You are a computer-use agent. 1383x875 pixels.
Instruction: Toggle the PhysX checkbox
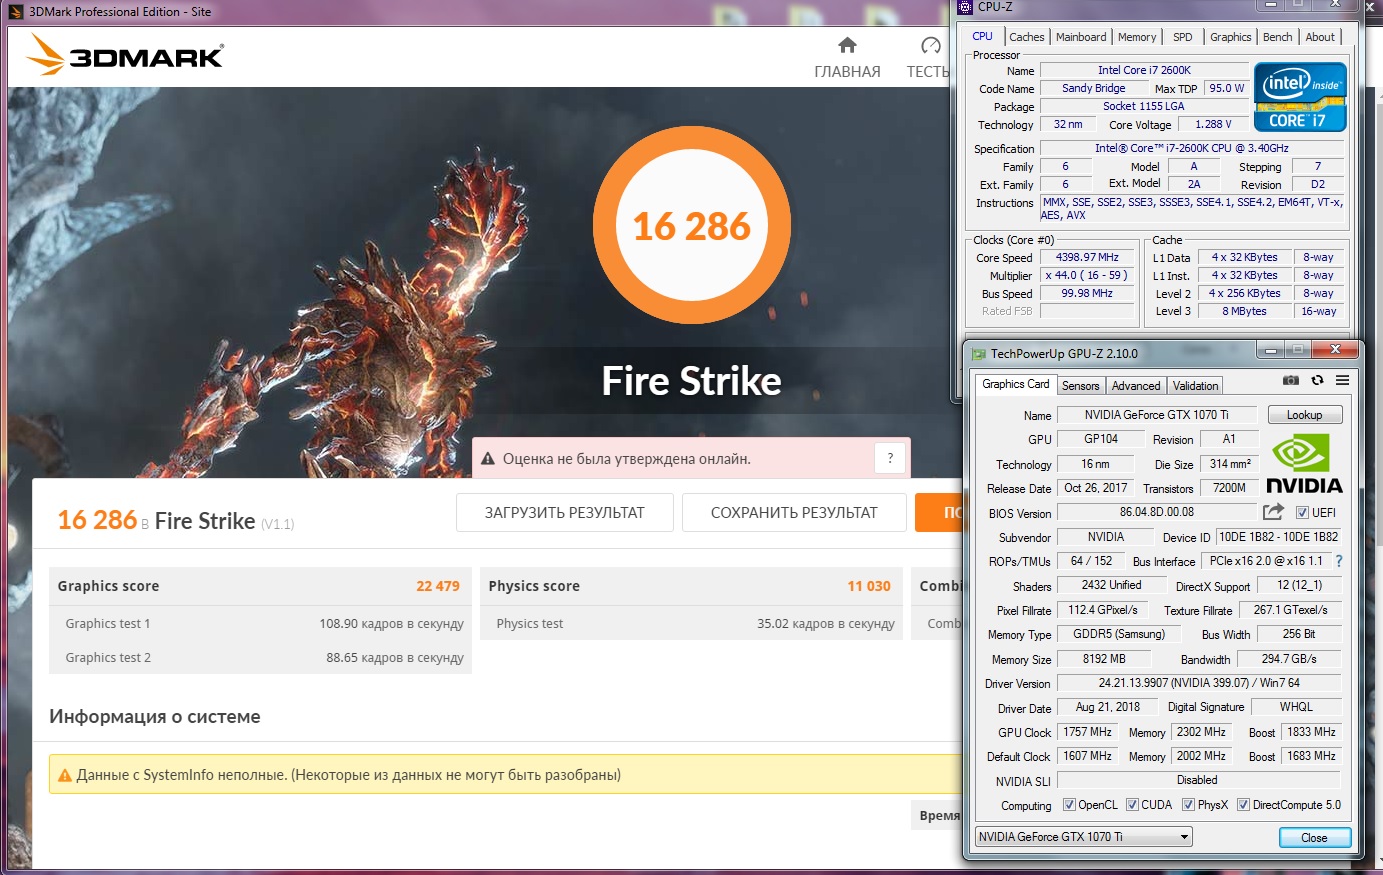(1188, 805)
